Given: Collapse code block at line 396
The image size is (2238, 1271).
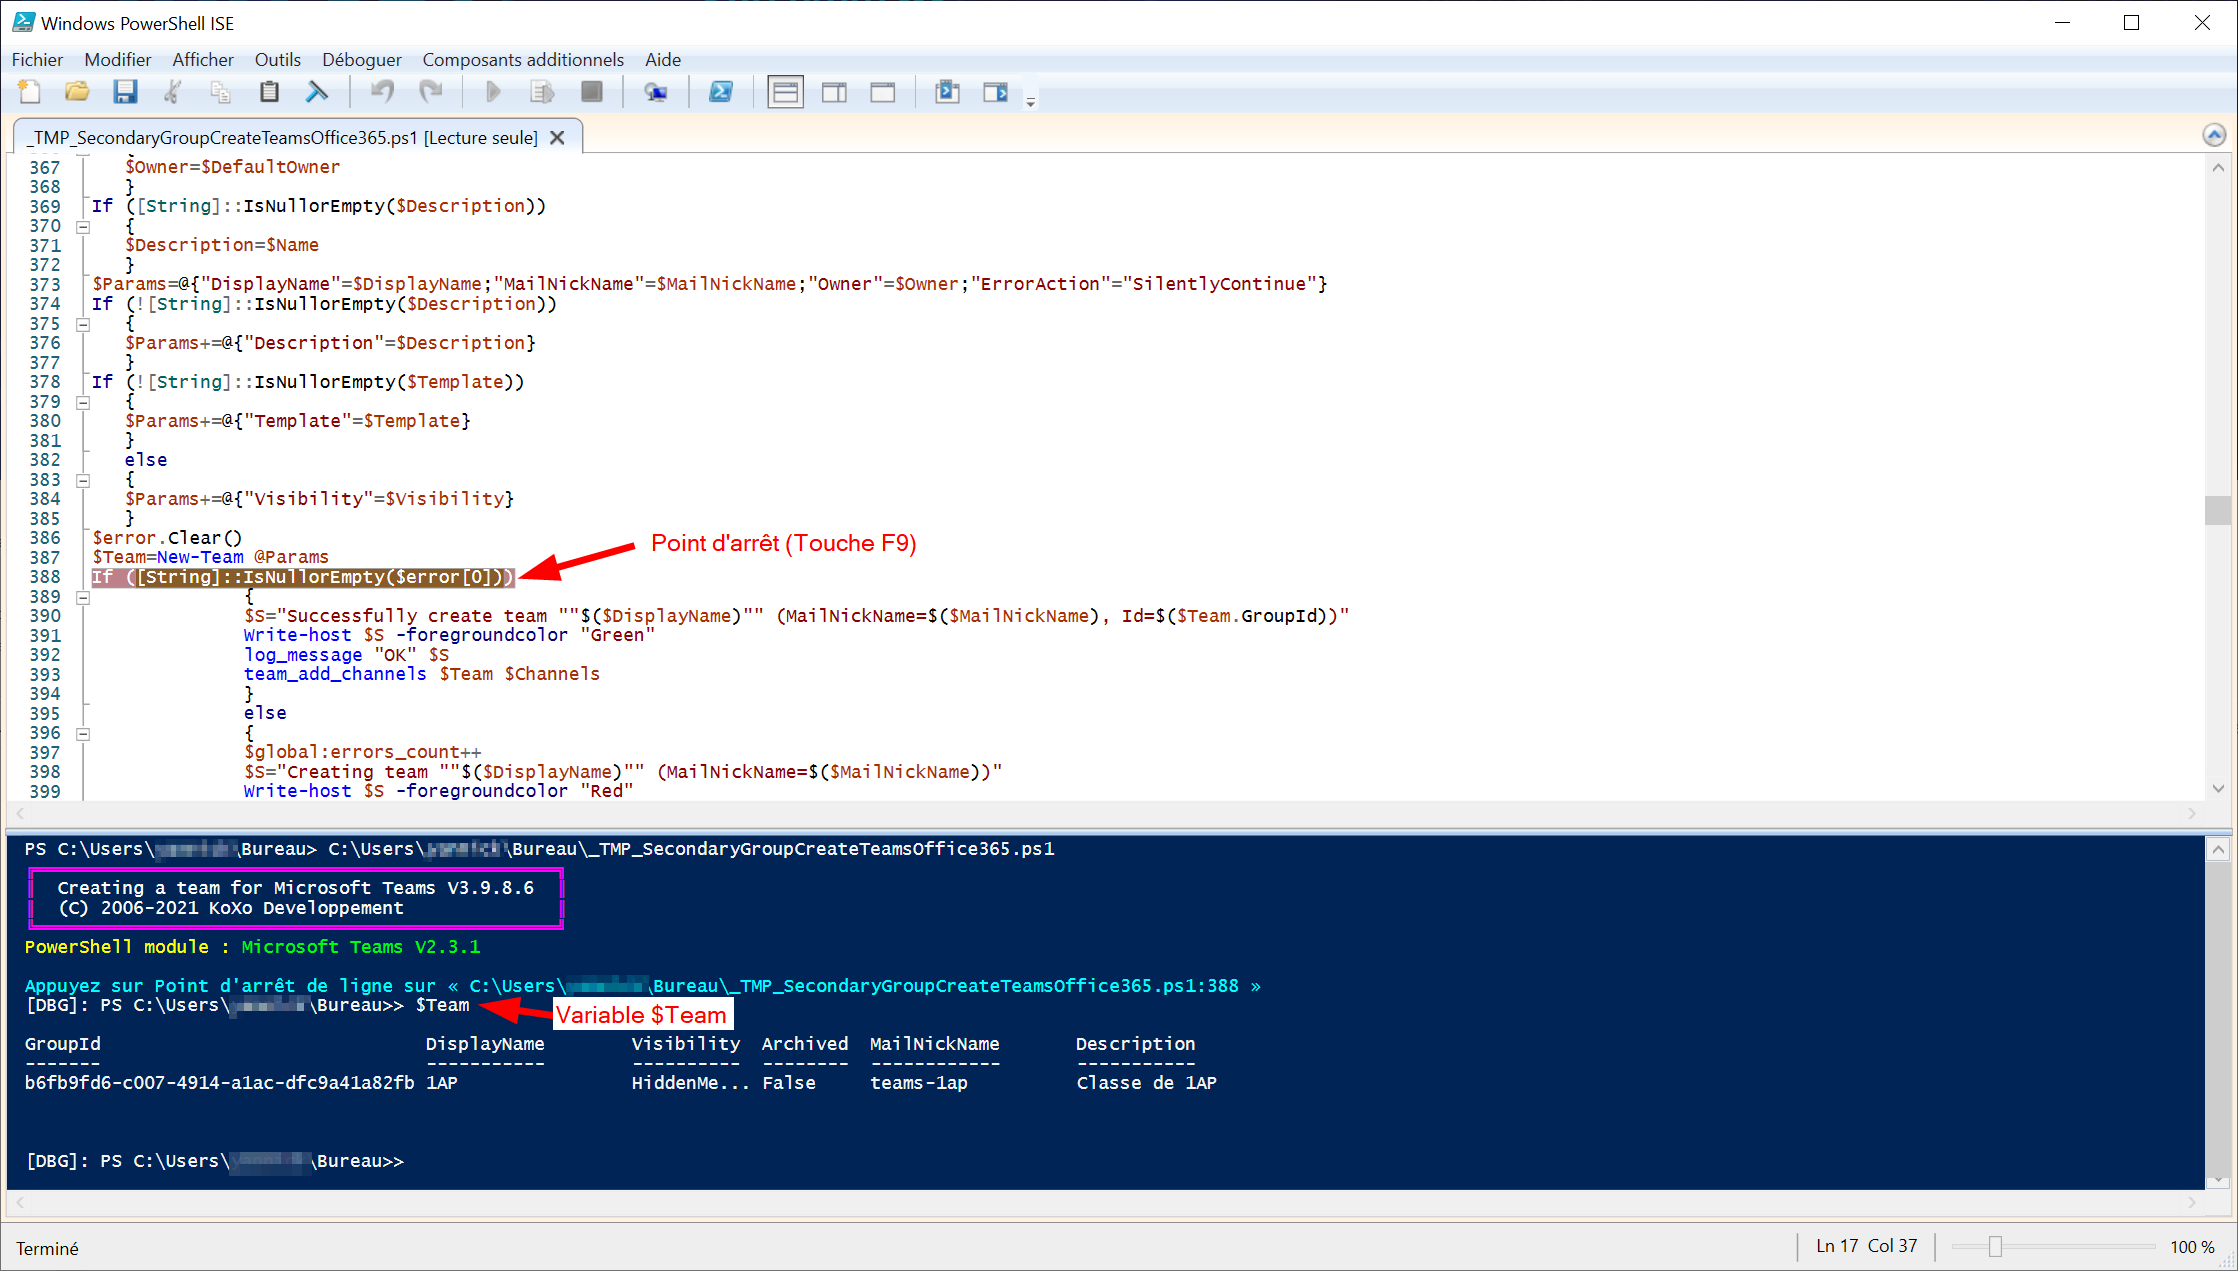Looking at the screenshot, I should point(84,733).
